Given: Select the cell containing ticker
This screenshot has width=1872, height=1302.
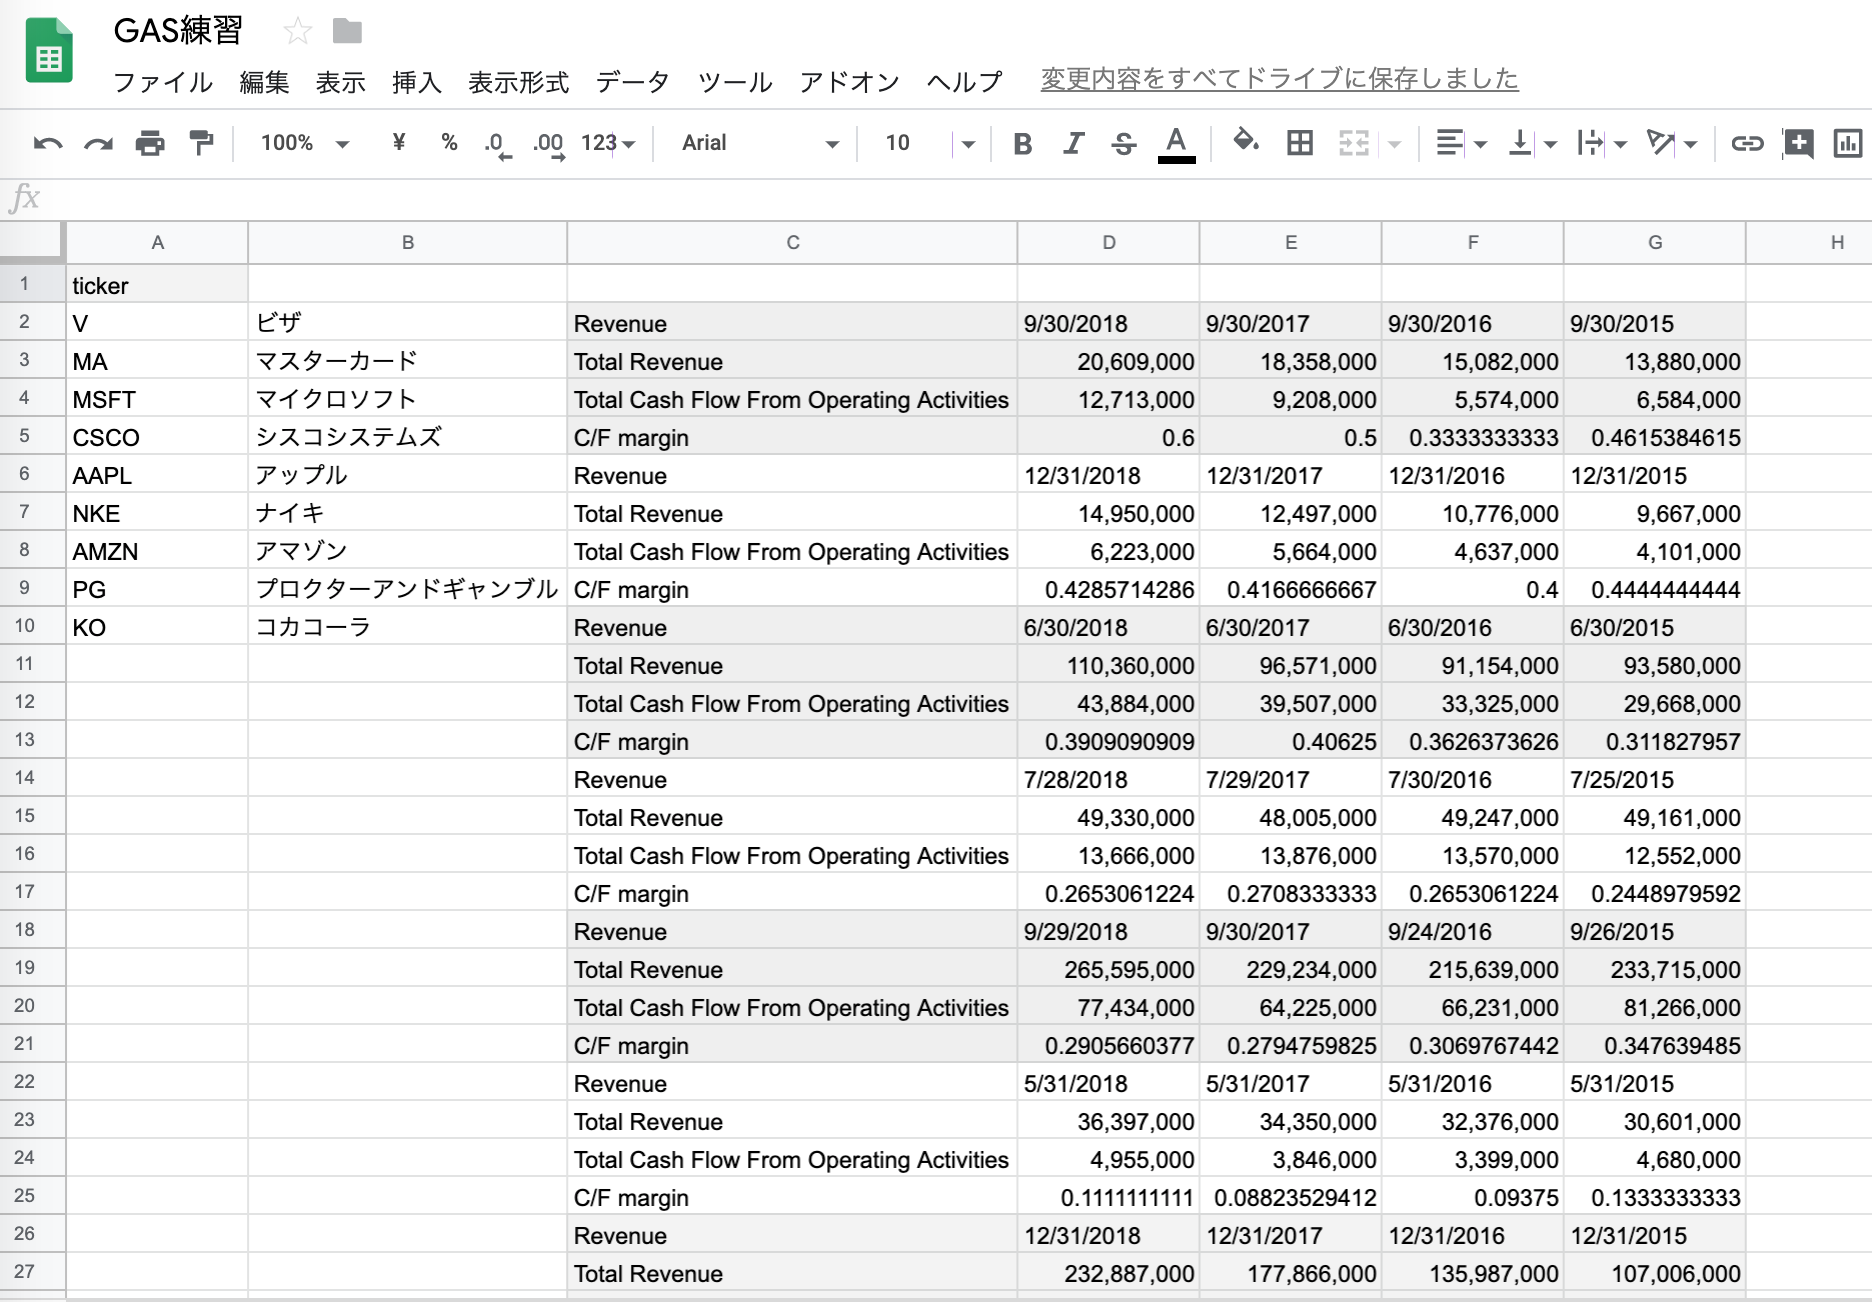Looking at the screenshot, I should pos(156,285).
